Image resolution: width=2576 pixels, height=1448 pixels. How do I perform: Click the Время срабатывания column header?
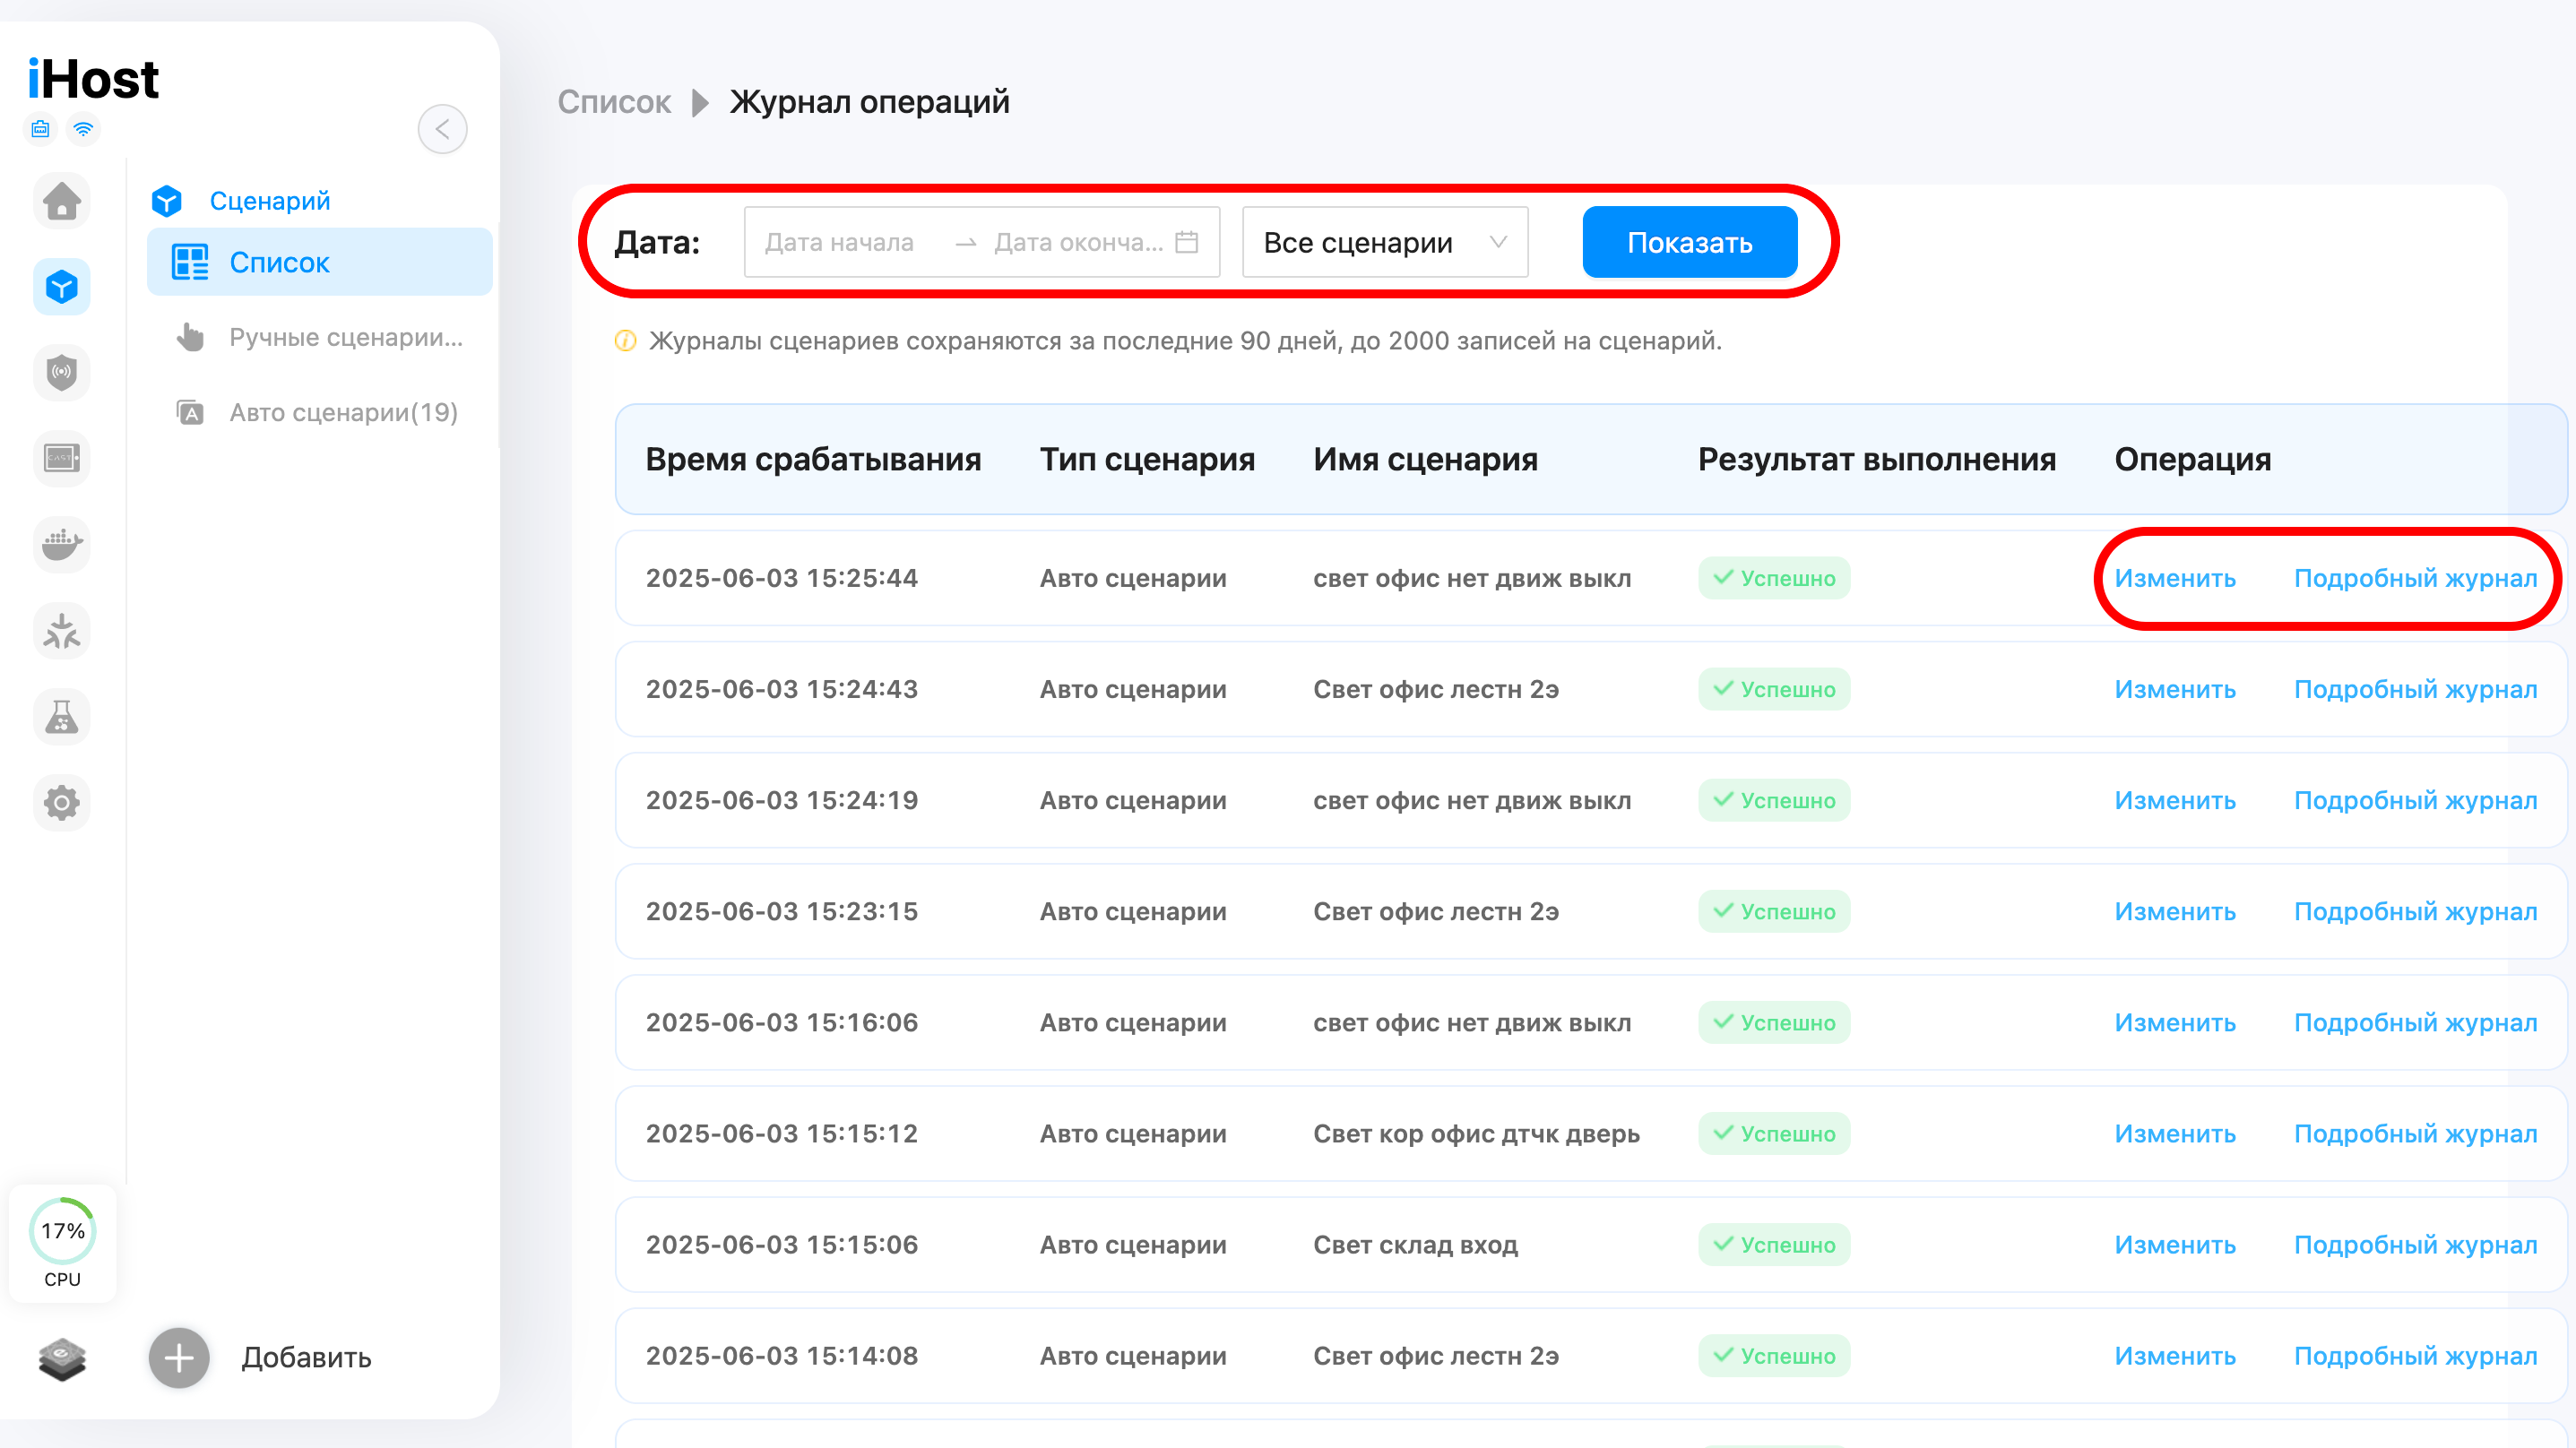(x=813, y=460)
